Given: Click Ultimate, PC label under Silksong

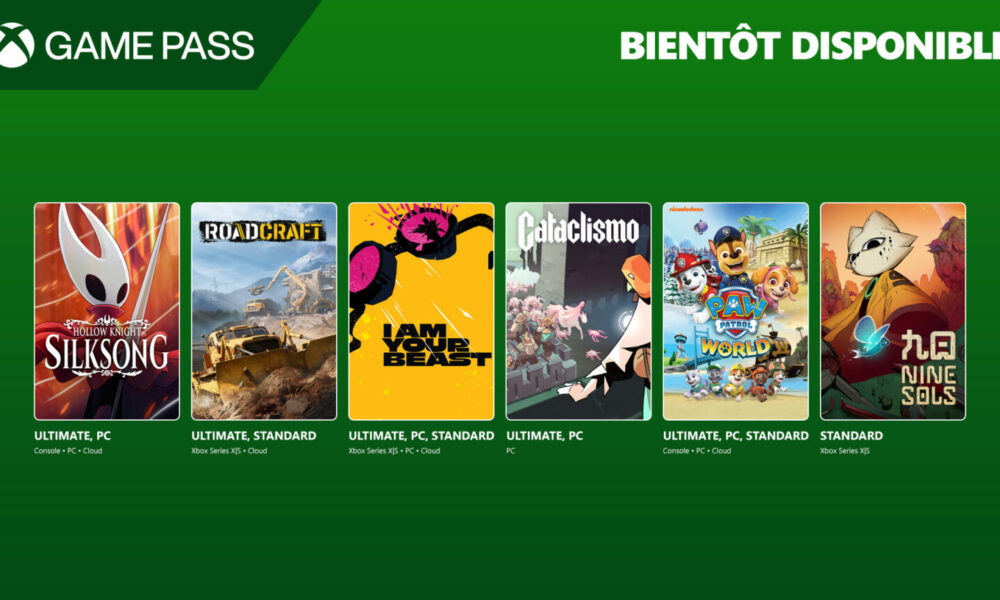Looking at the screenshot, I should coord(72,436).
